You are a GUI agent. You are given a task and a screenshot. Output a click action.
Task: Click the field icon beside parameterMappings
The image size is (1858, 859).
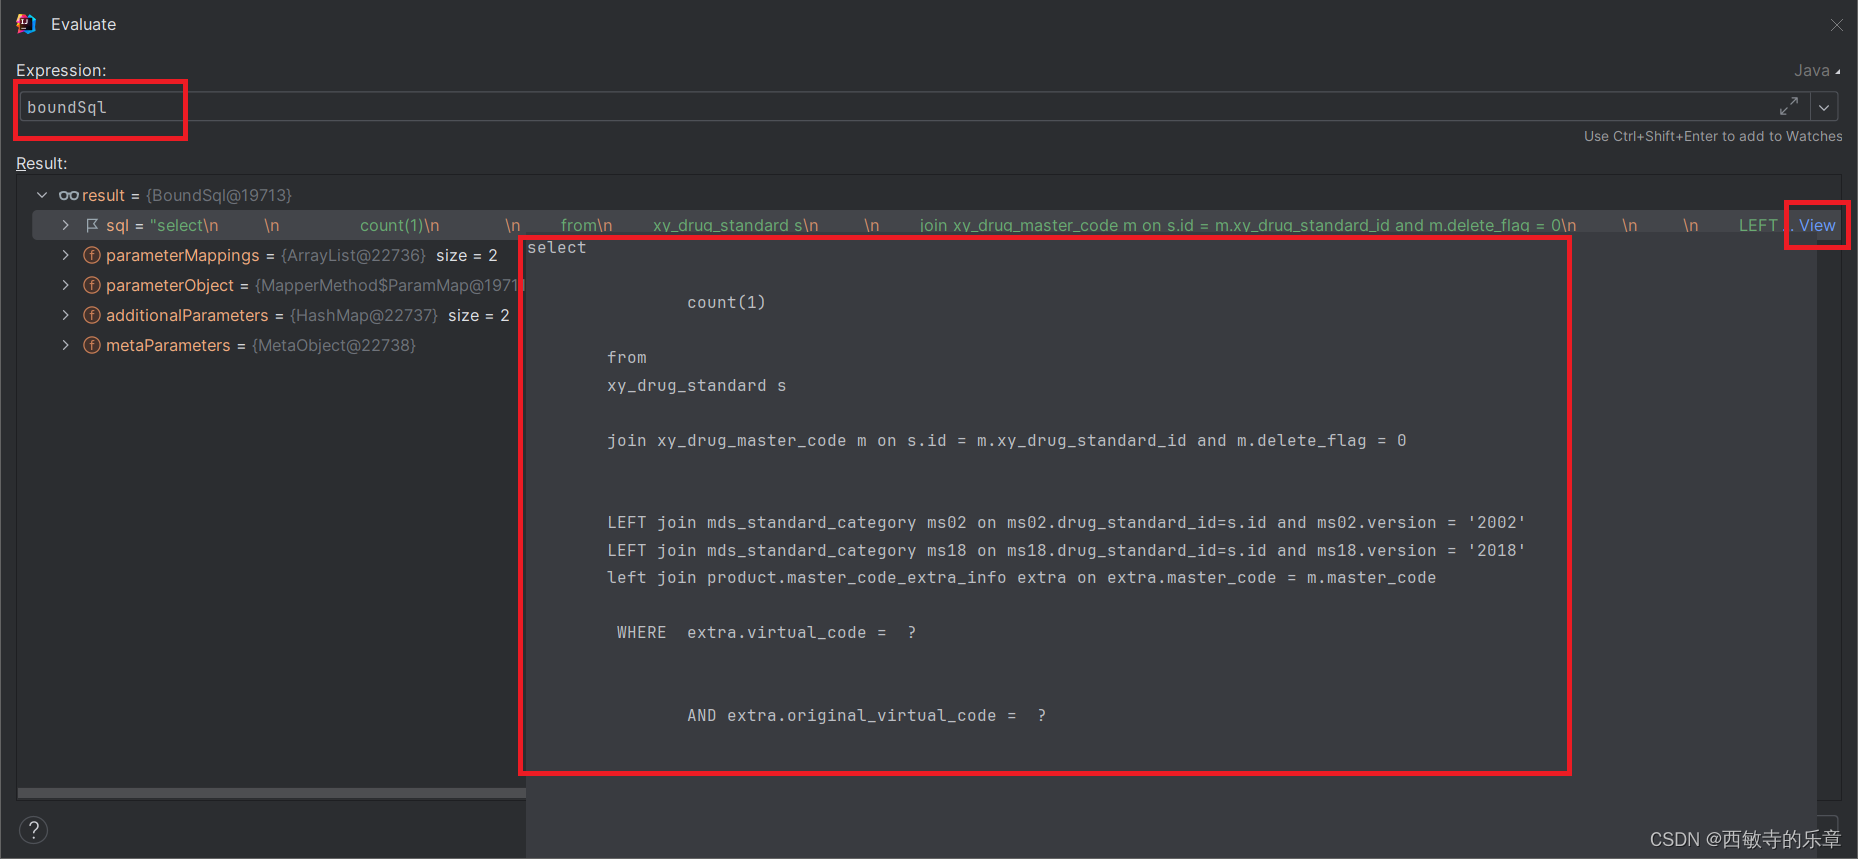point(92,255)
